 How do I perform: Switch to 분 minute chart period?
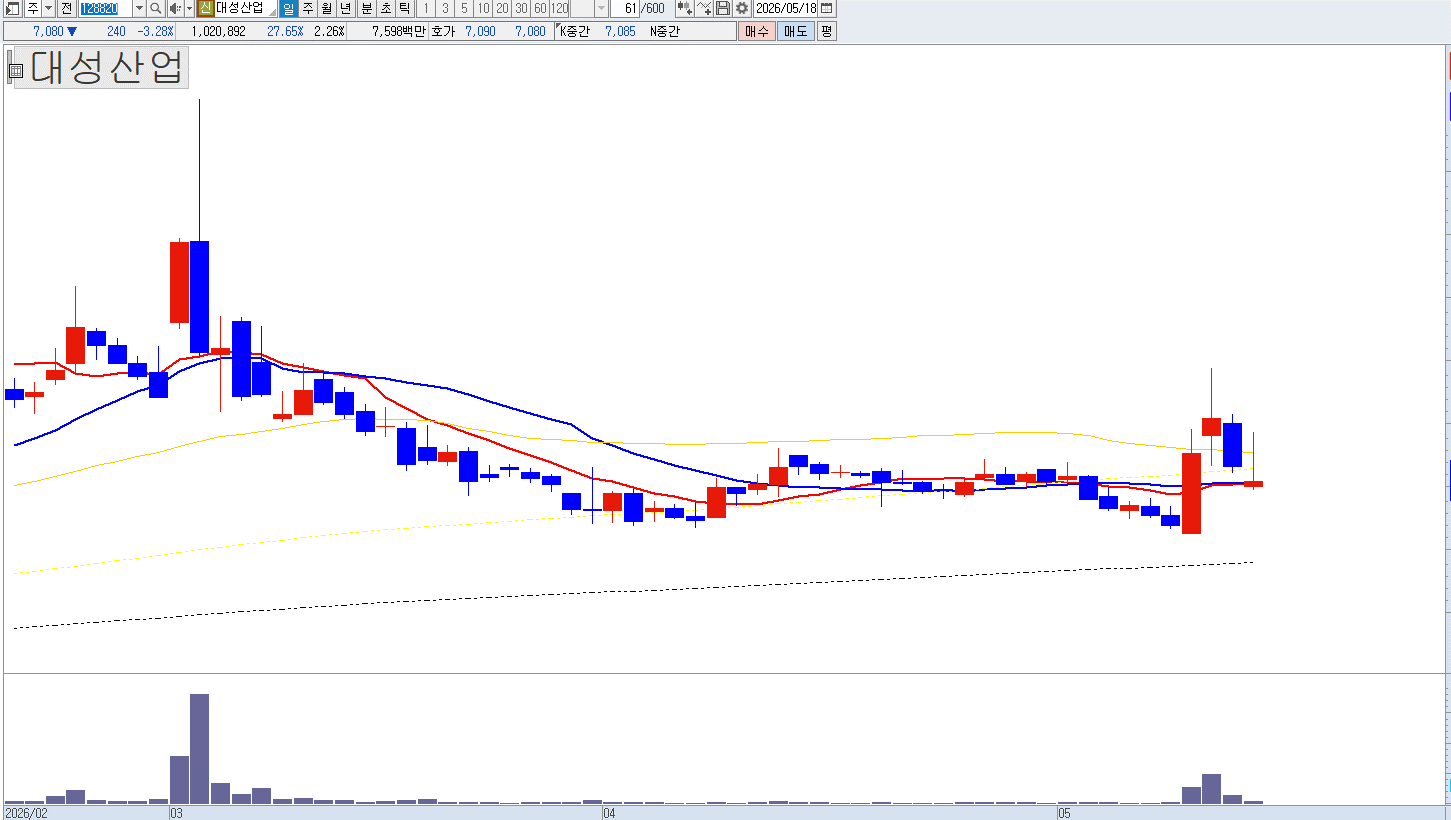pyautogui.click(x=366, y=8)
